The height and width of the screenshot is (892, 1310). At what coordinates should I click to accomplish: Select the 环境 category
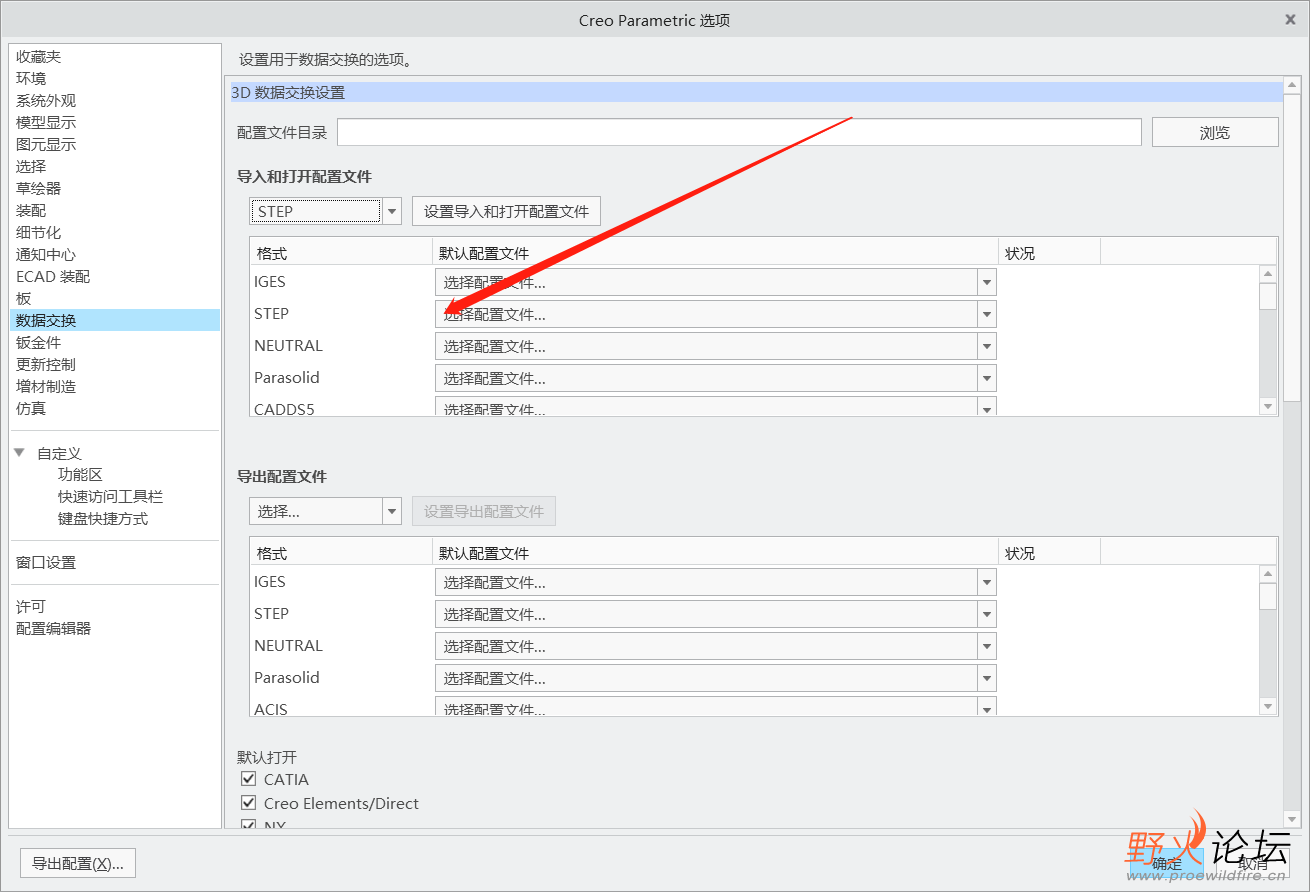coord(31,79)
